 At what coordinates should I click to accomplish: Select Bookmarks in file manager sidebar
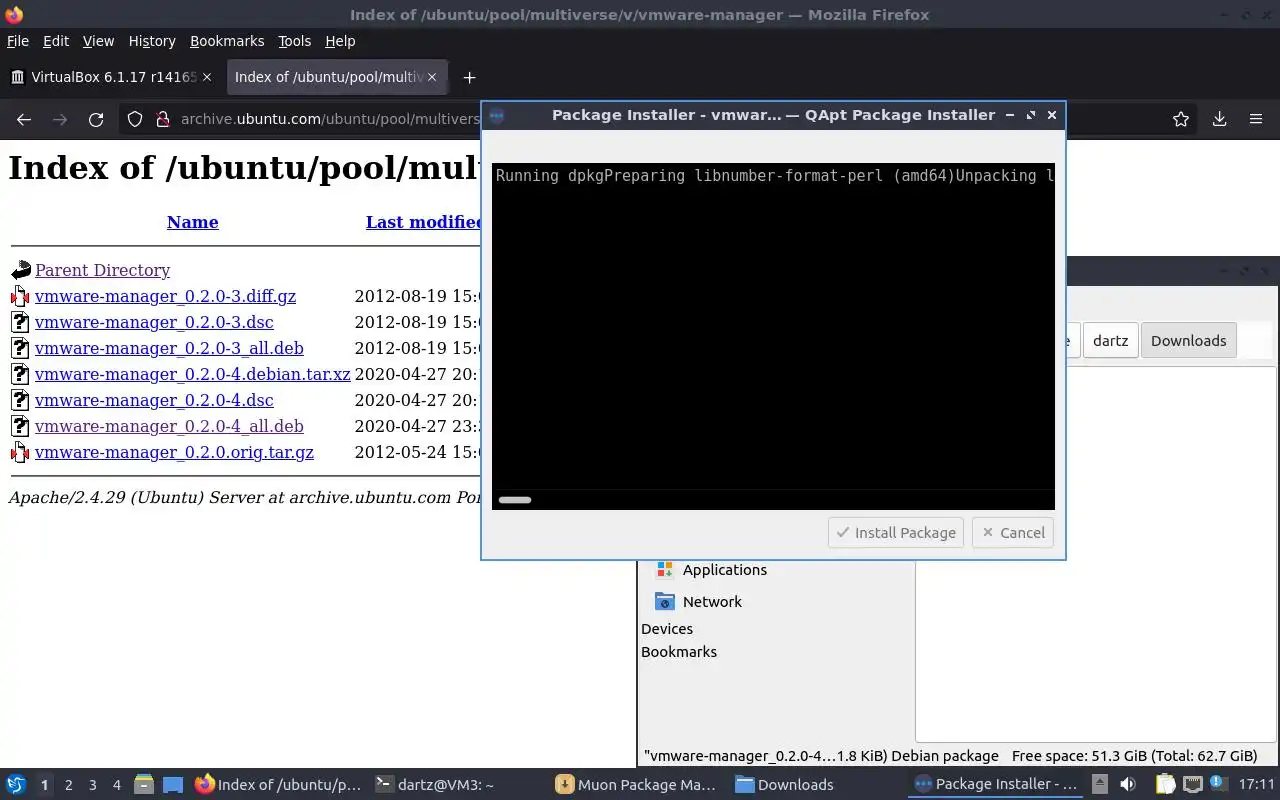[x=679, y=652]
